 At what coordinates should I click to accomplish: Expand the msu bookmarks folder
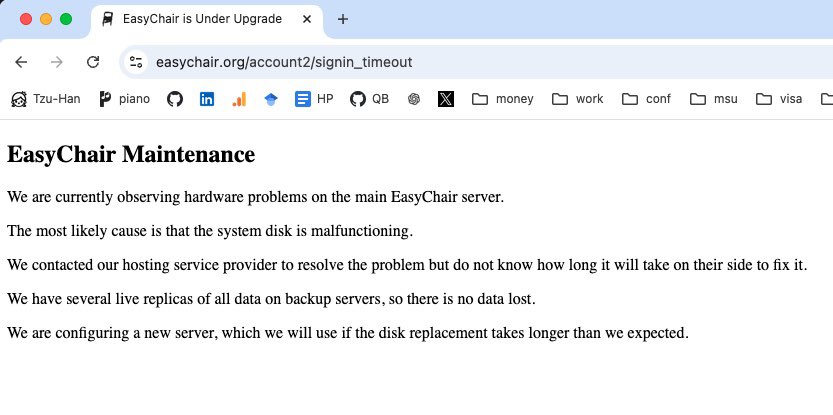[714, 99]
